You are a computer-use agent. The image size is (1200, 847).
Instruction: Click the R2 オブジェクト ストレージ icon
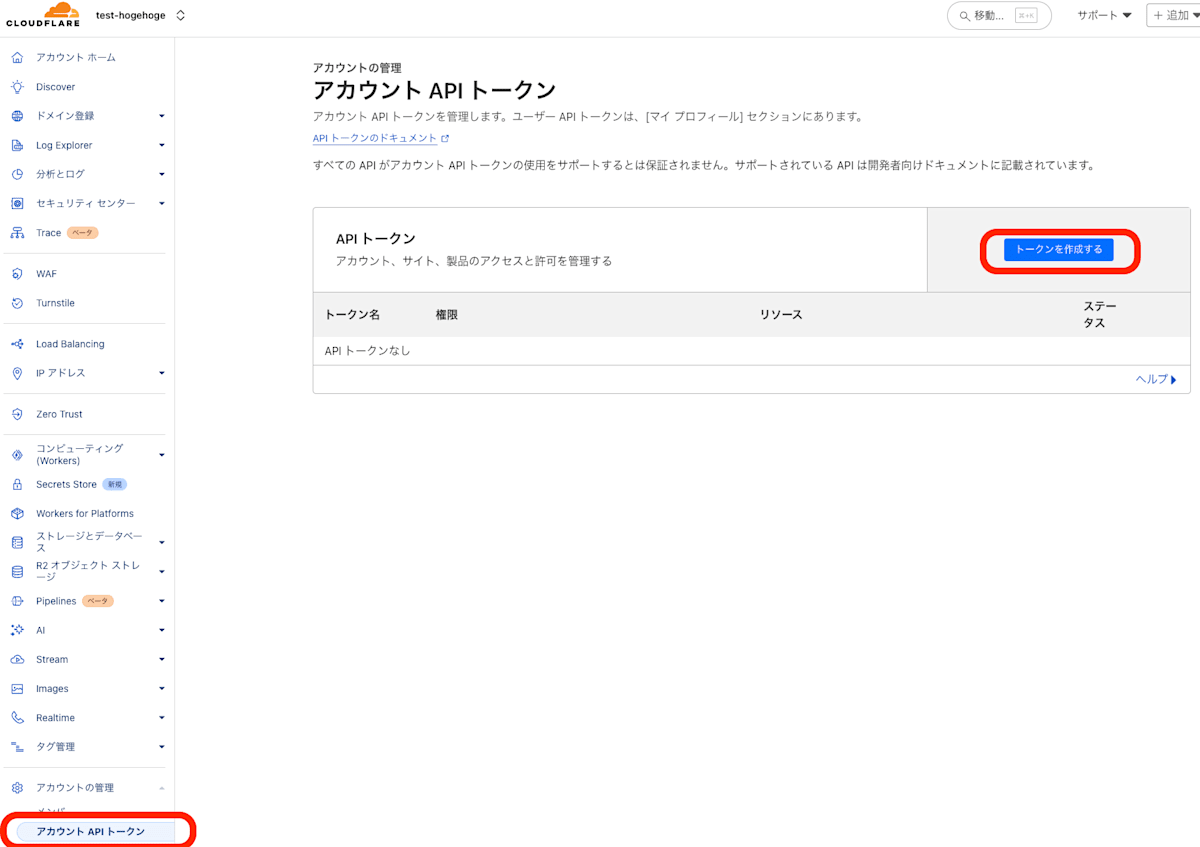tap(17, 571)
